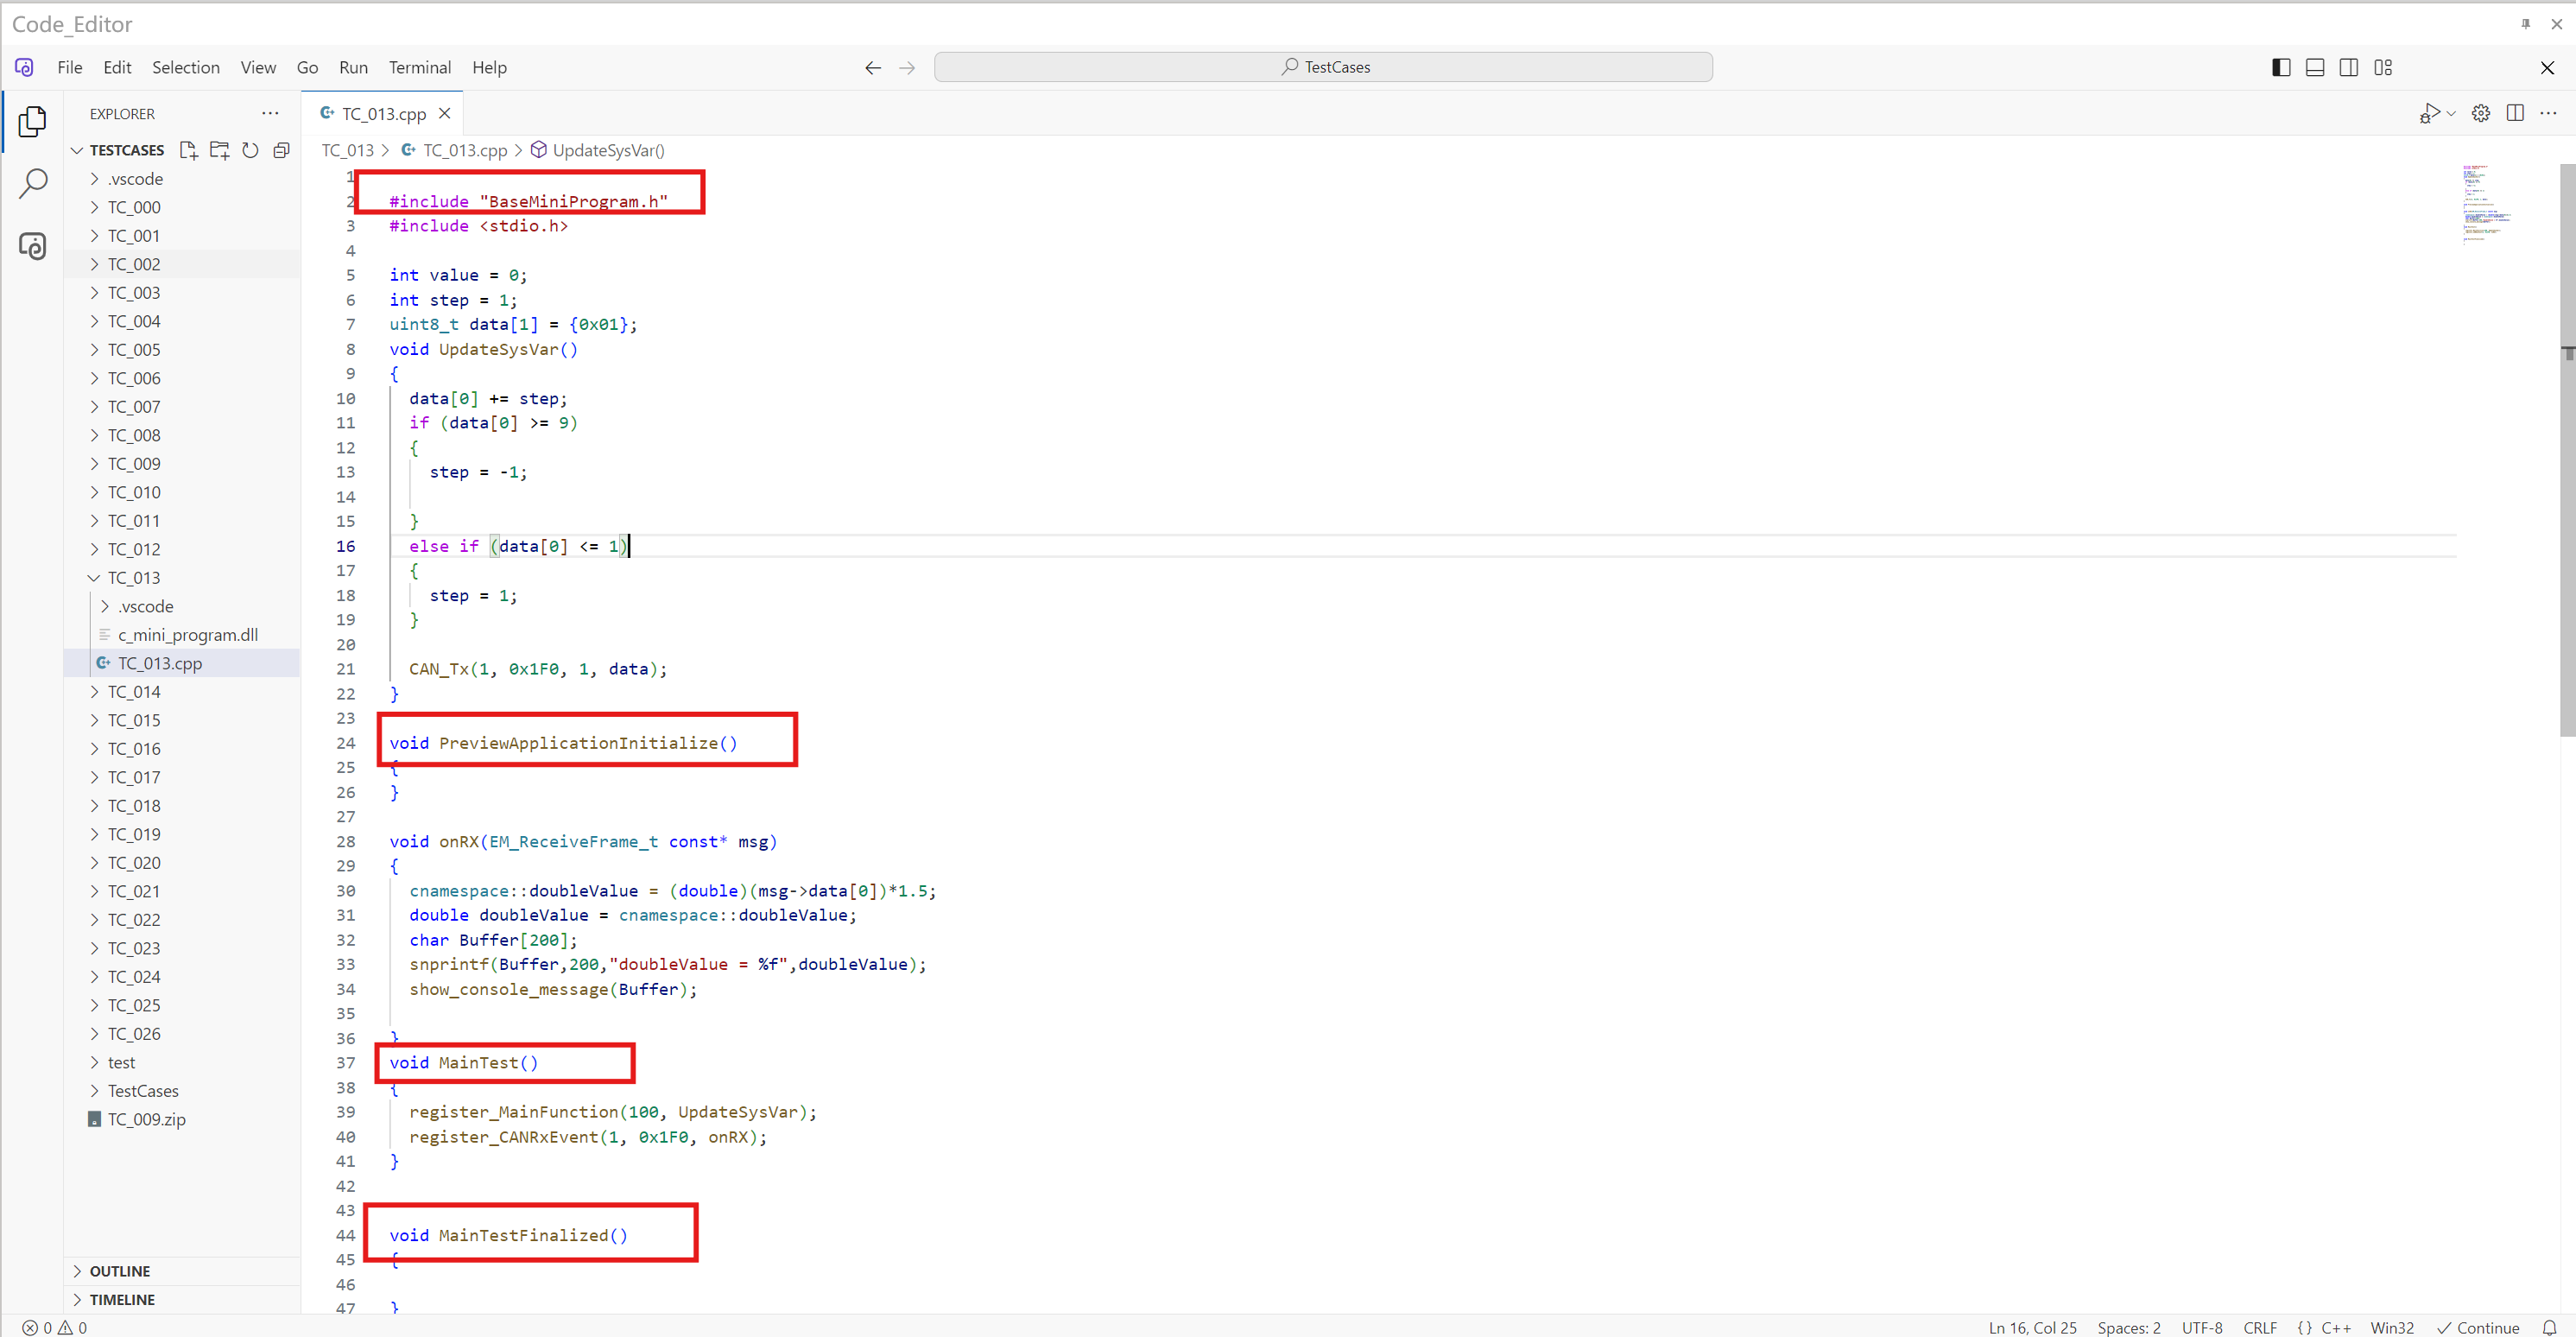Viewport: 2576px width, 1337px height.
Task: Close the TC_013.cpp tab
Action: (x=445, y=113)
